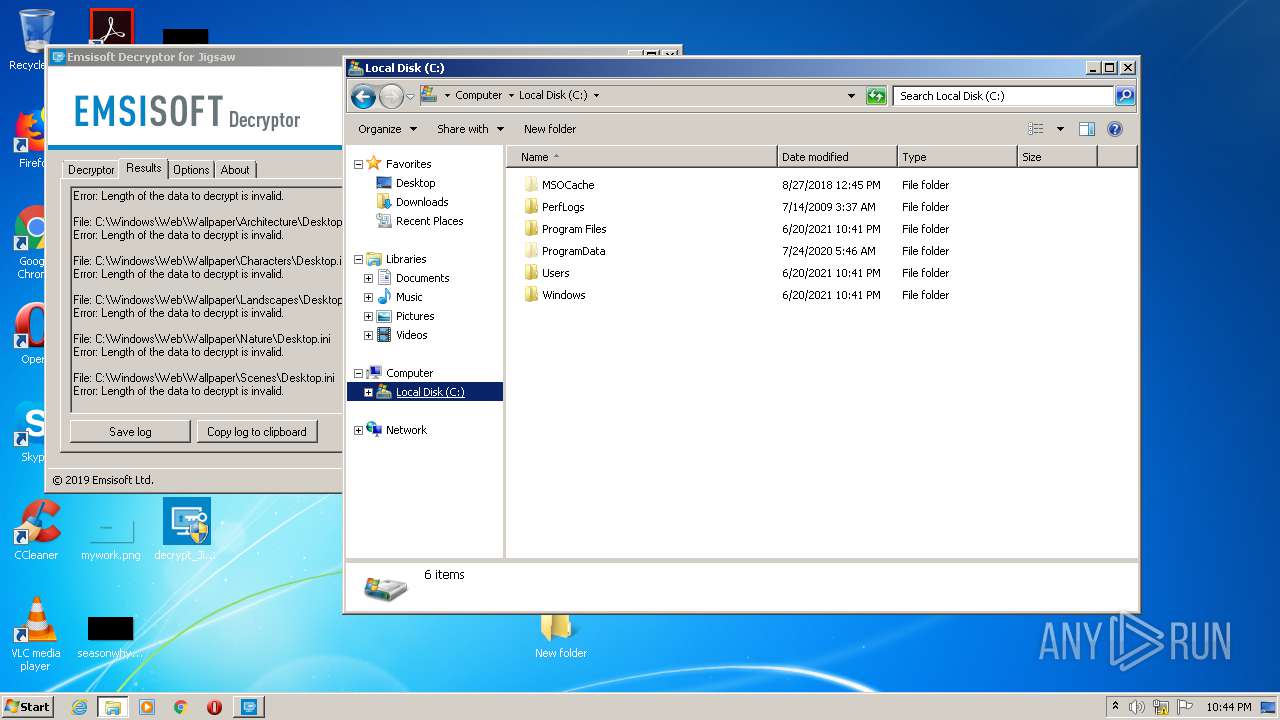Expand the Videos library node
Screen dimensions: 1280x720
(x=368, y=335)
